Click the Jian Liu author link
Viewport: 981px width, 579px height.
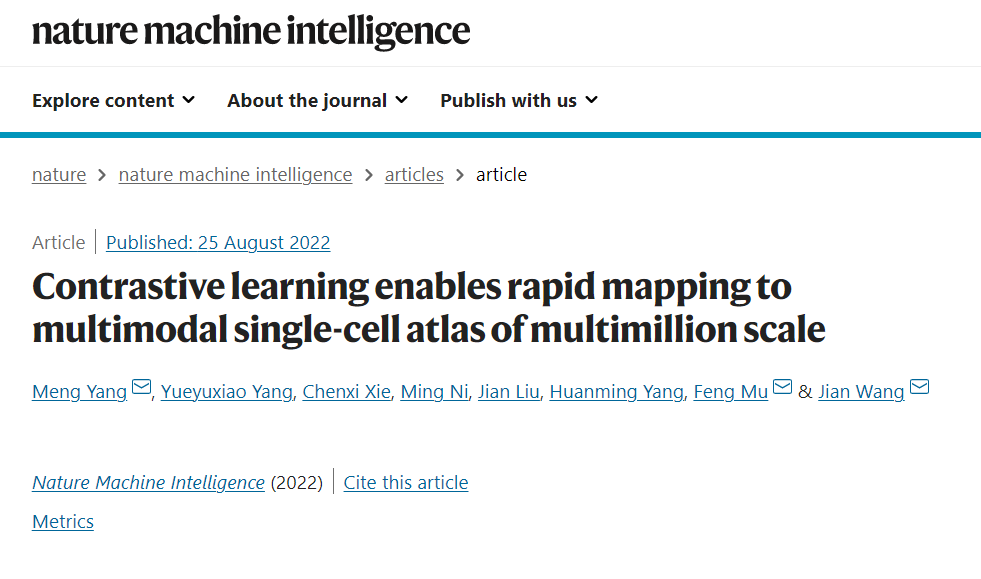point(509,392)
